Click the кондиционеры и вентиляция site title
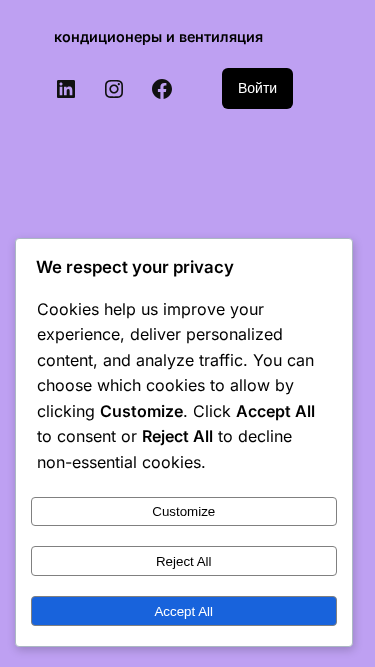This screenshot has height=667, width=375. (x=158, y=37)
